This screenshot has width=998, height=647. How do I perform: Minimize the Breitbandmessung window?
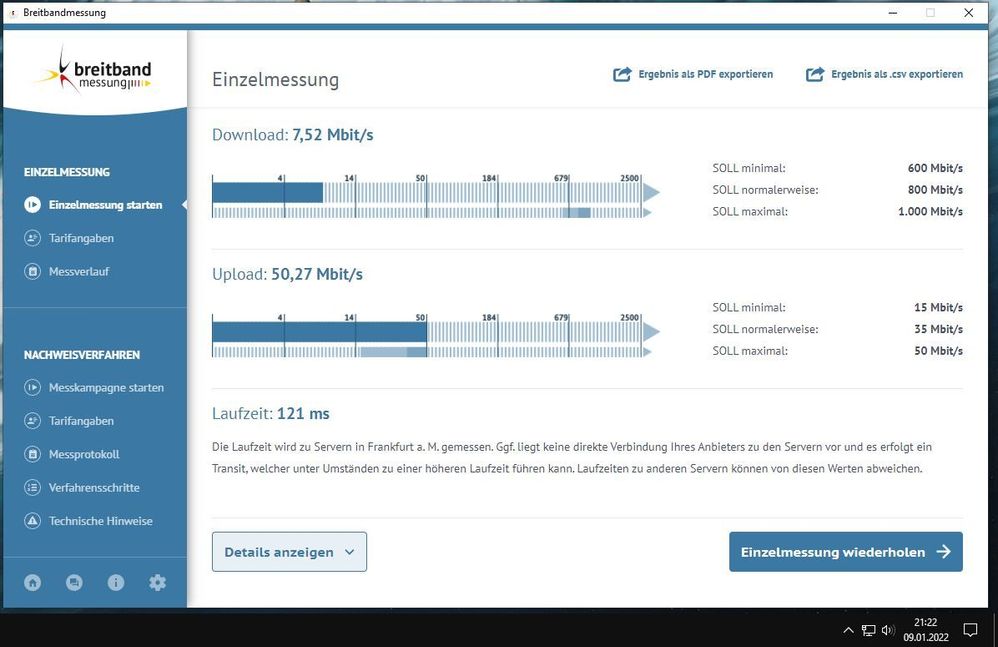click(x=893, y=13)
